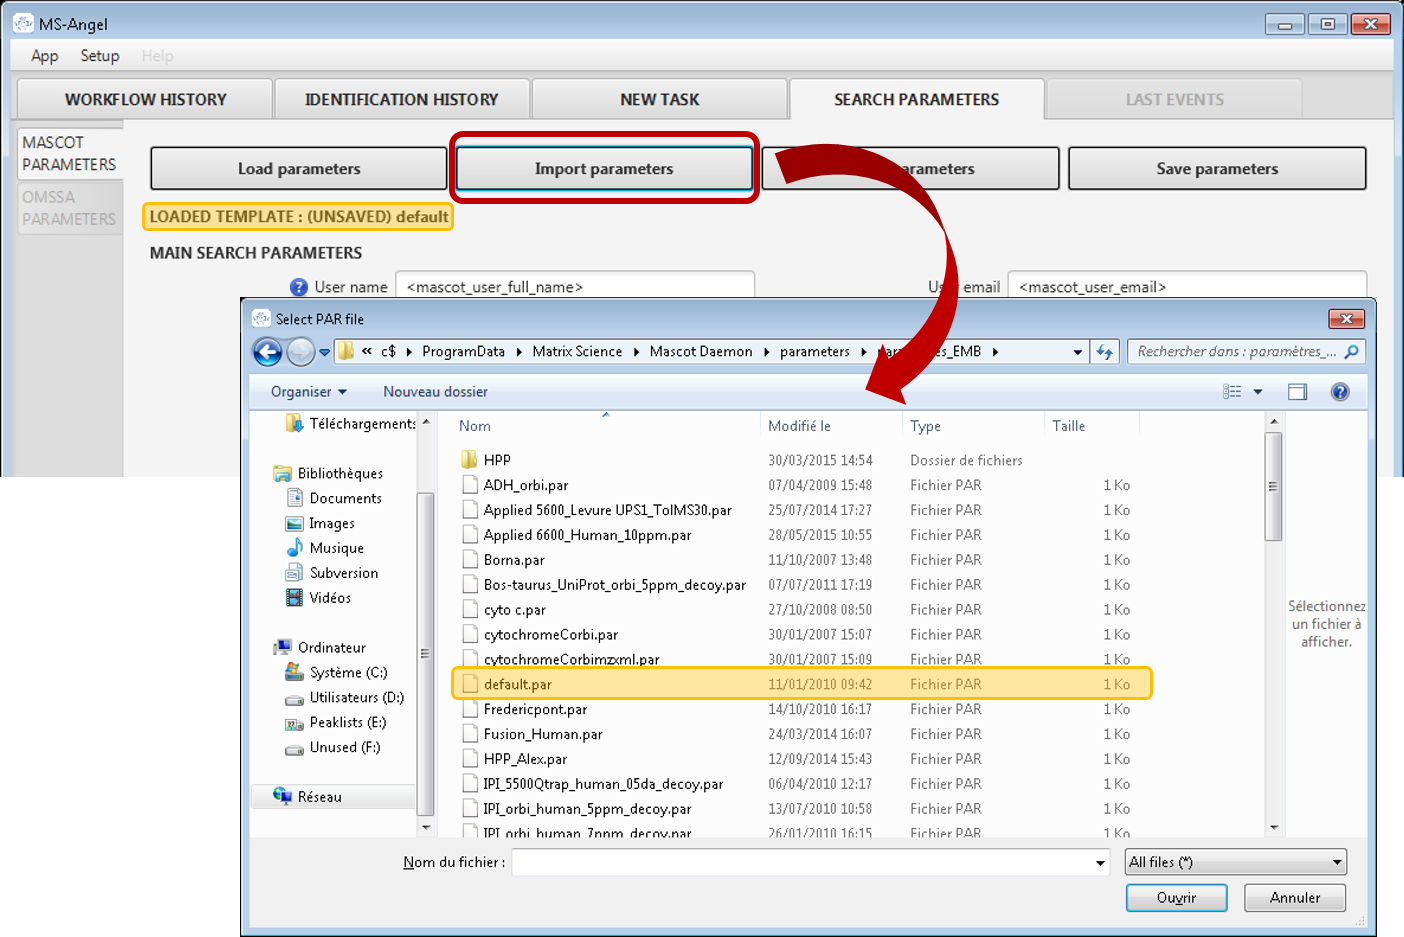Open the HPP folder
Image resolution: width=1404 pixels, height=937 pixels.
tap(497, 460)
